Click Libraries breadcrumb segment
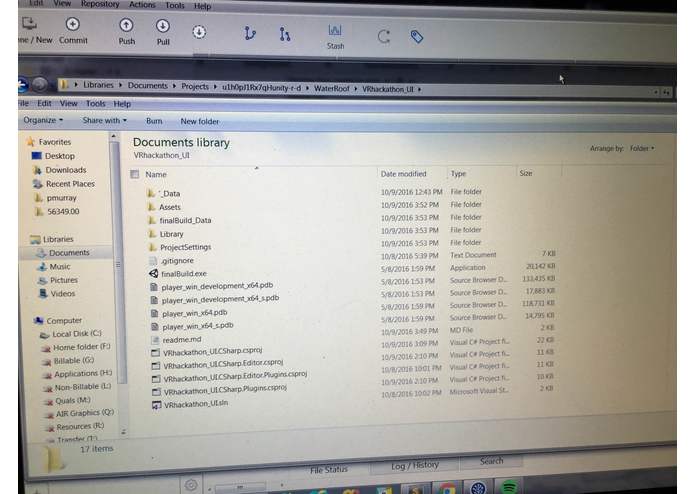695x494 pixels. coord(98,85)
